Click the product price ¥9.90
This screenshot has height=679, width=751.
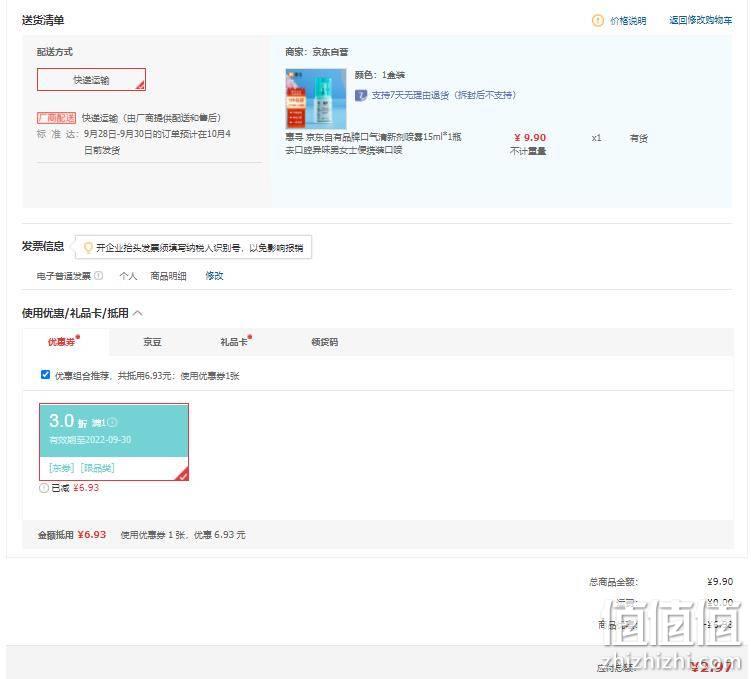(530, 137)
